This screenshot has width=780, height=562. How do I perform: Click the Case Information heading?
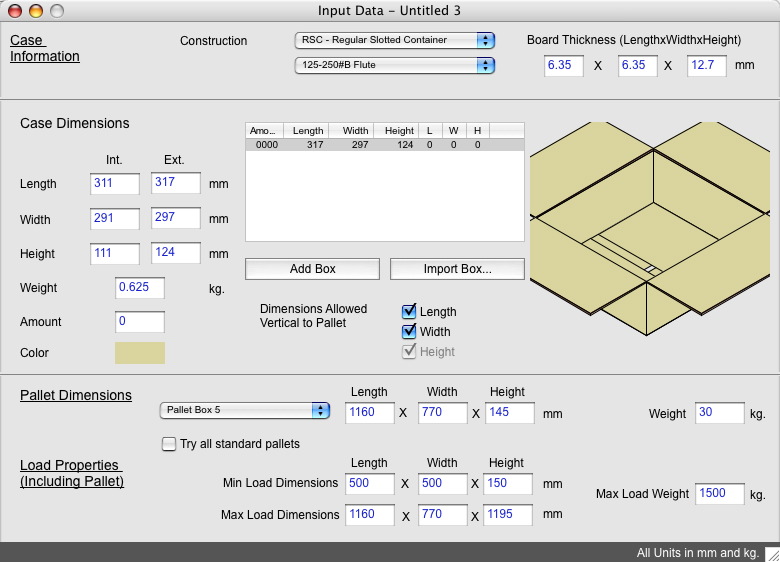pyautogui.click(x=45, y=48)
